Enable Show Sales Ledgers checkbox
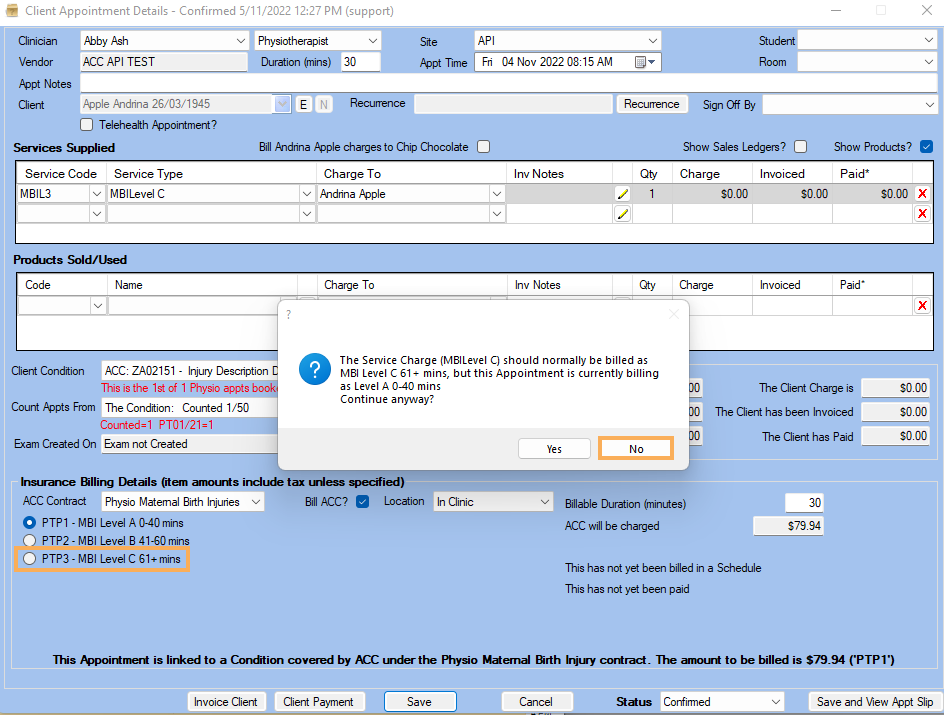944x715 pixels. [800, 147]
